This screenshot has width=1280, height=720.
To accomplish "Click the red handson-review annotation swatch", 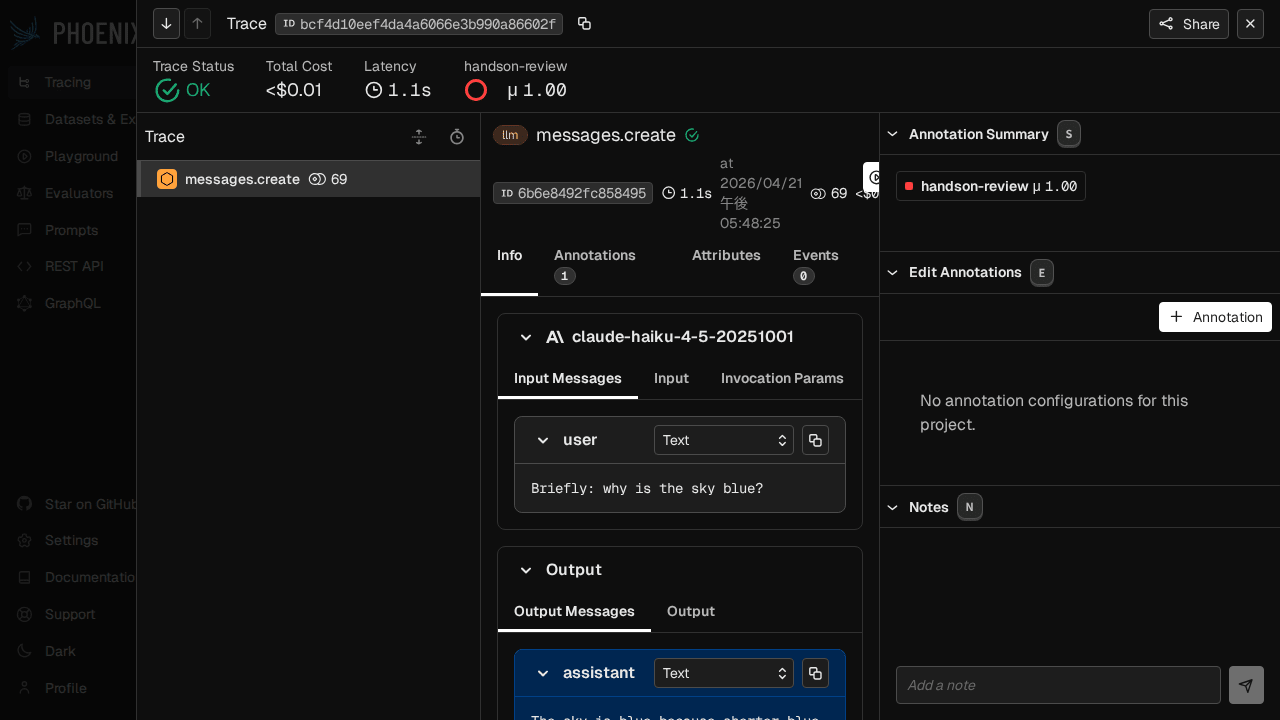I will (909, 186).
